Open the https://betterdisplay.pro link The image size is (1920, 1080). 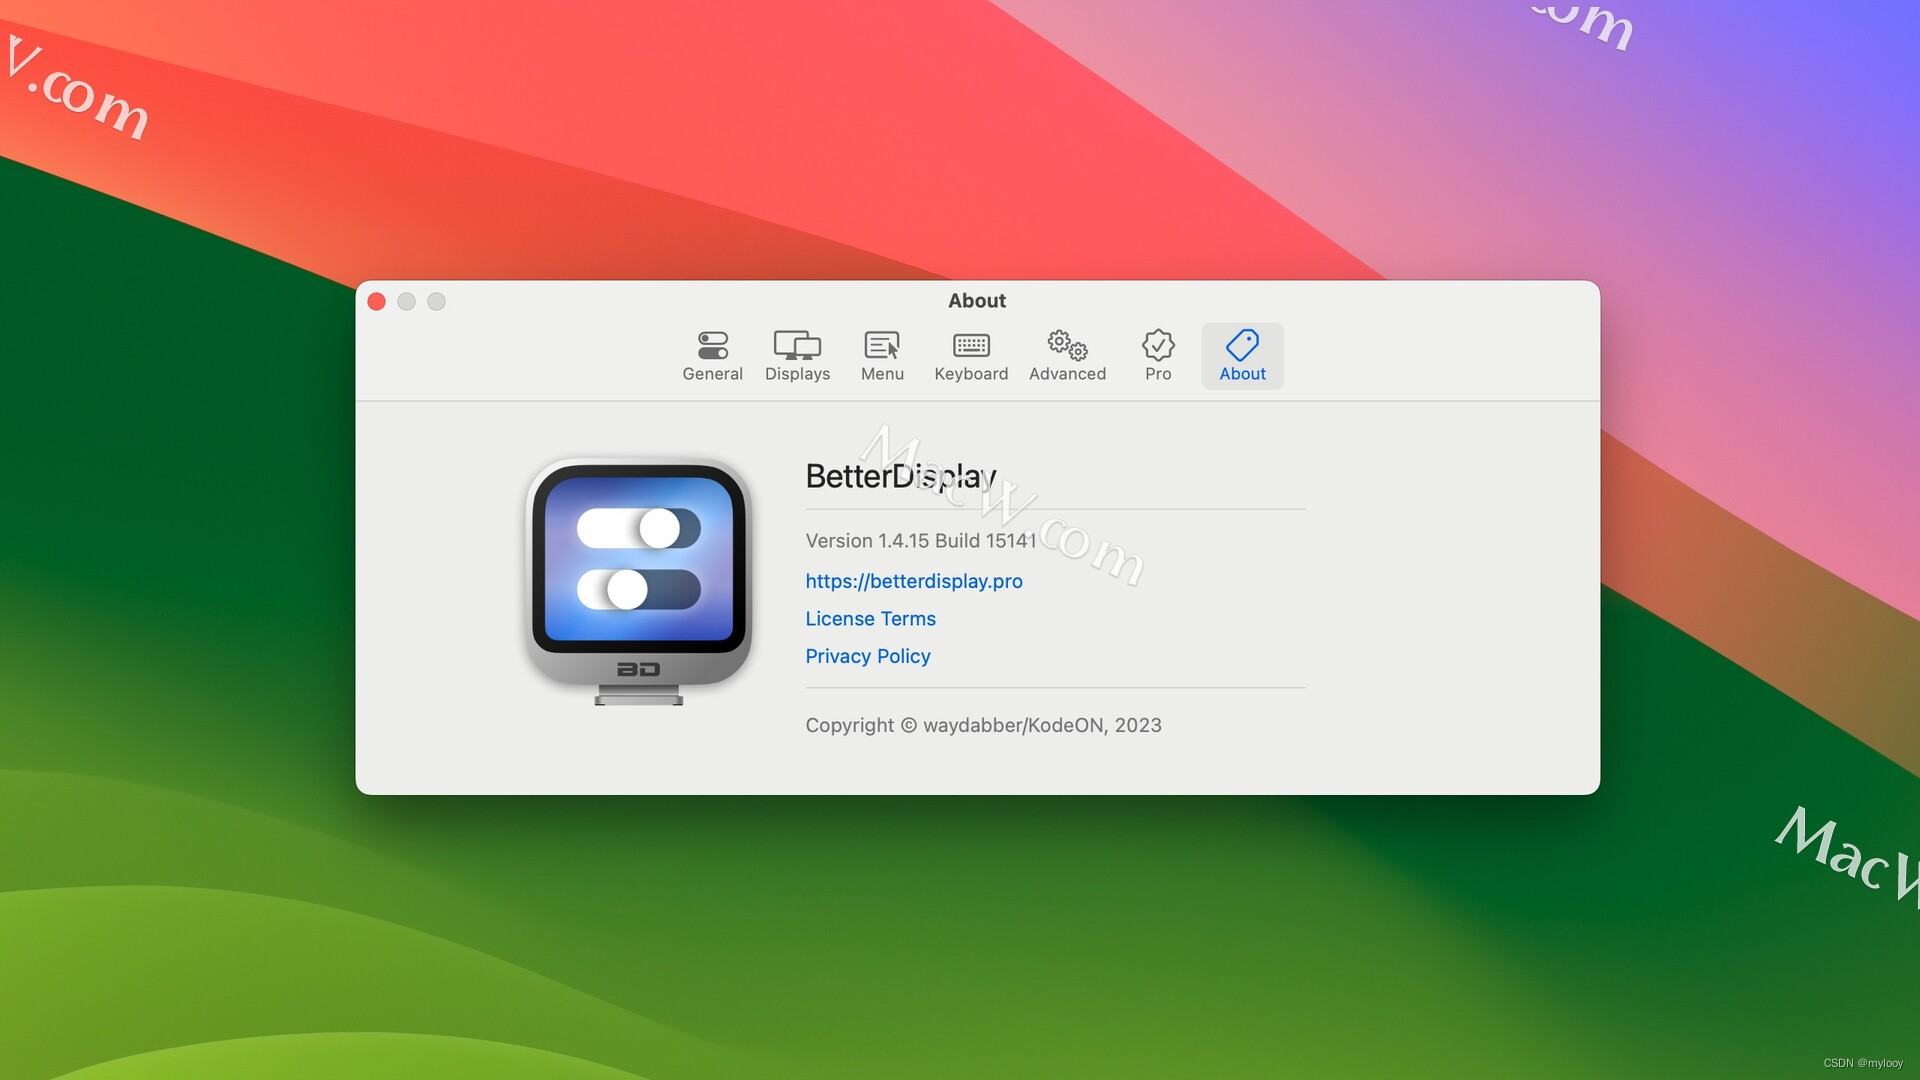(914, 581)
